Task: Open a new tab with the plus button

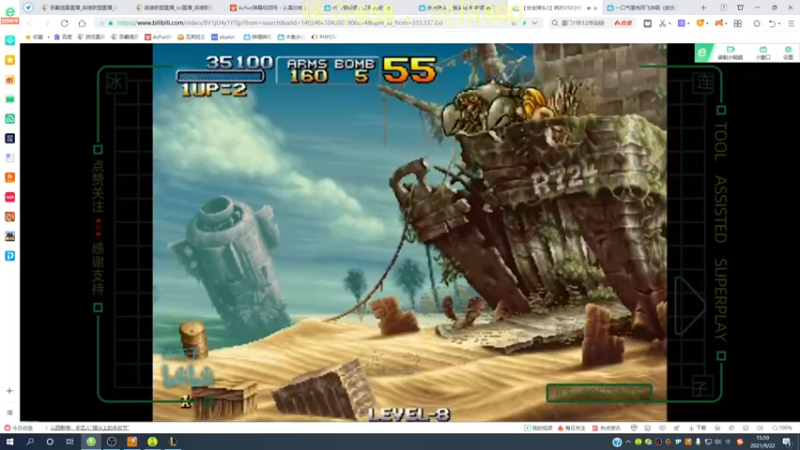Action: point(704,8)
